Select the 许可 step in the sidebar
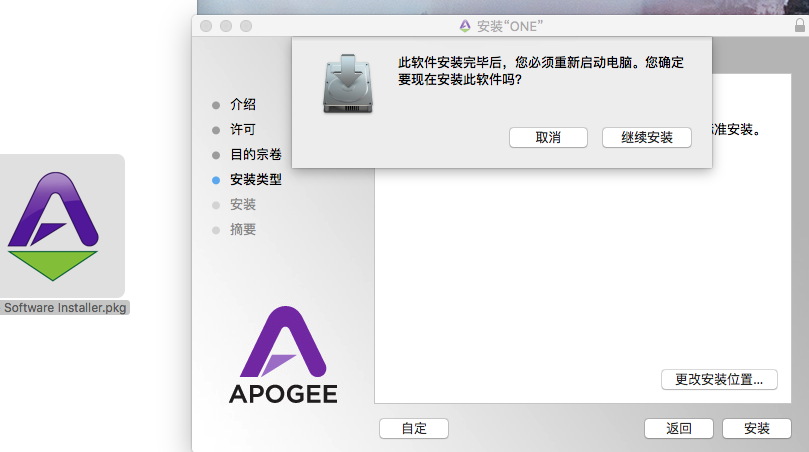Image resolution: width=809 pixels, height=452 pixels. (x=243, y=130)
